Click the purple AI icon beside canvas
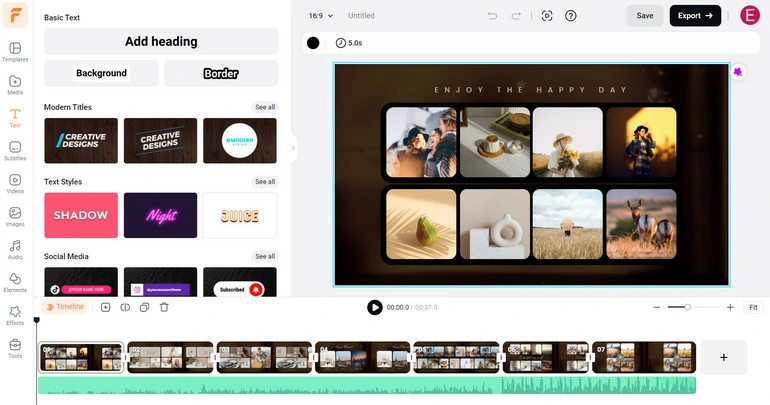Image resolution: width=770 pixels, height=405 pixels. tap(738, 72)
